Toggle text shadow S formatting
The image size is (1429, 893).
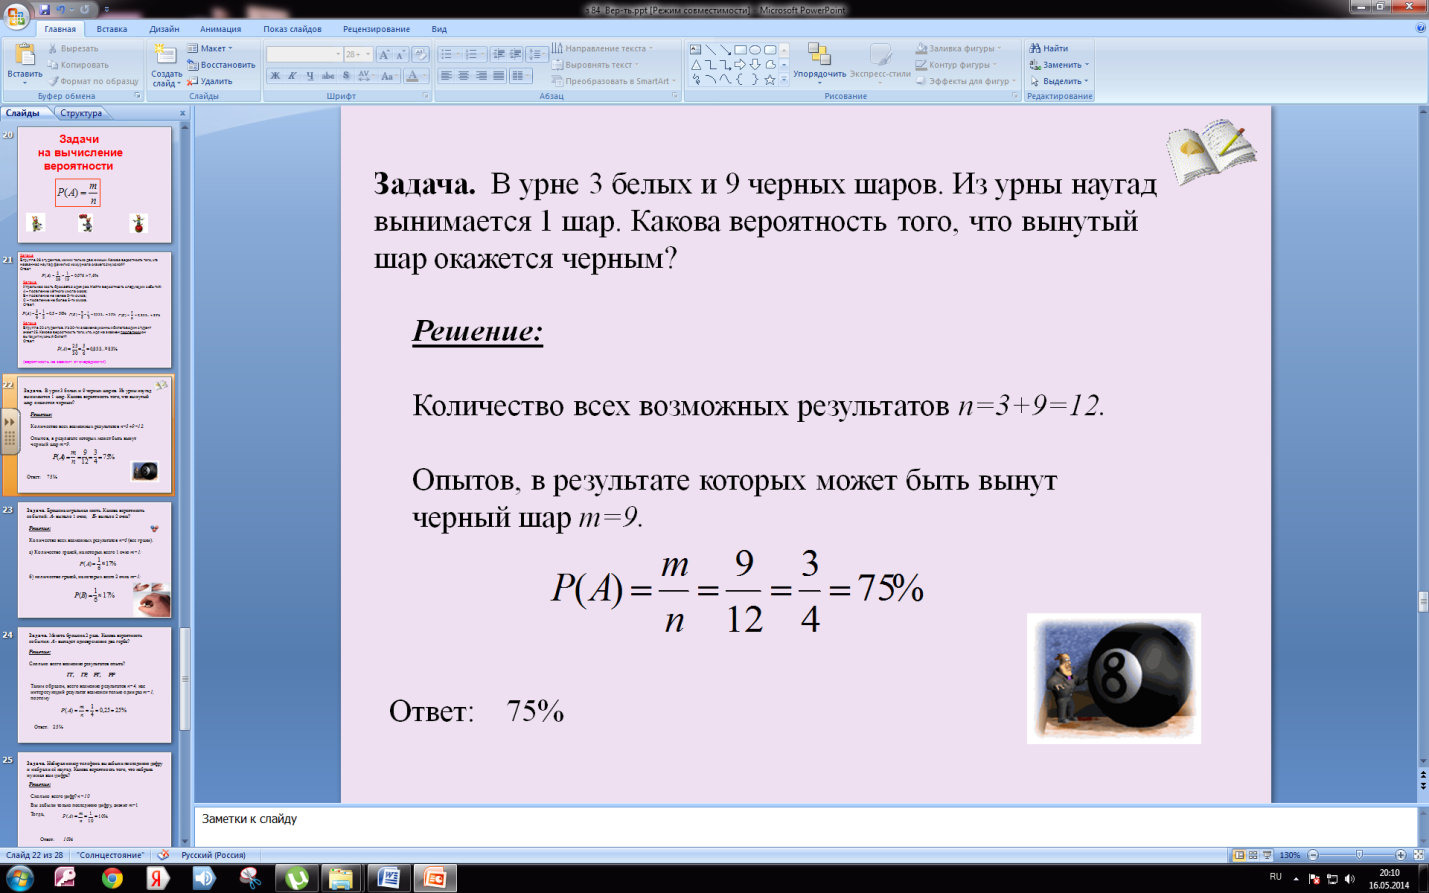[346, 76]
